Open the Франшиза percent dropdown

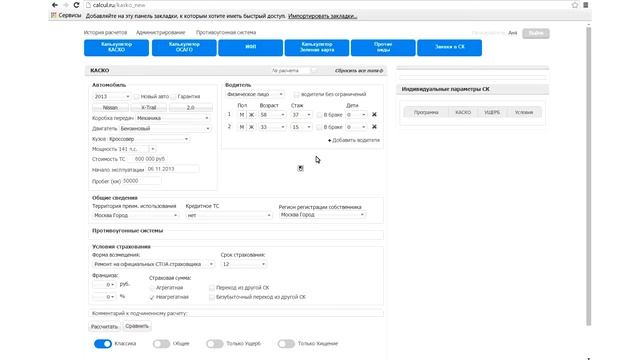104,297
